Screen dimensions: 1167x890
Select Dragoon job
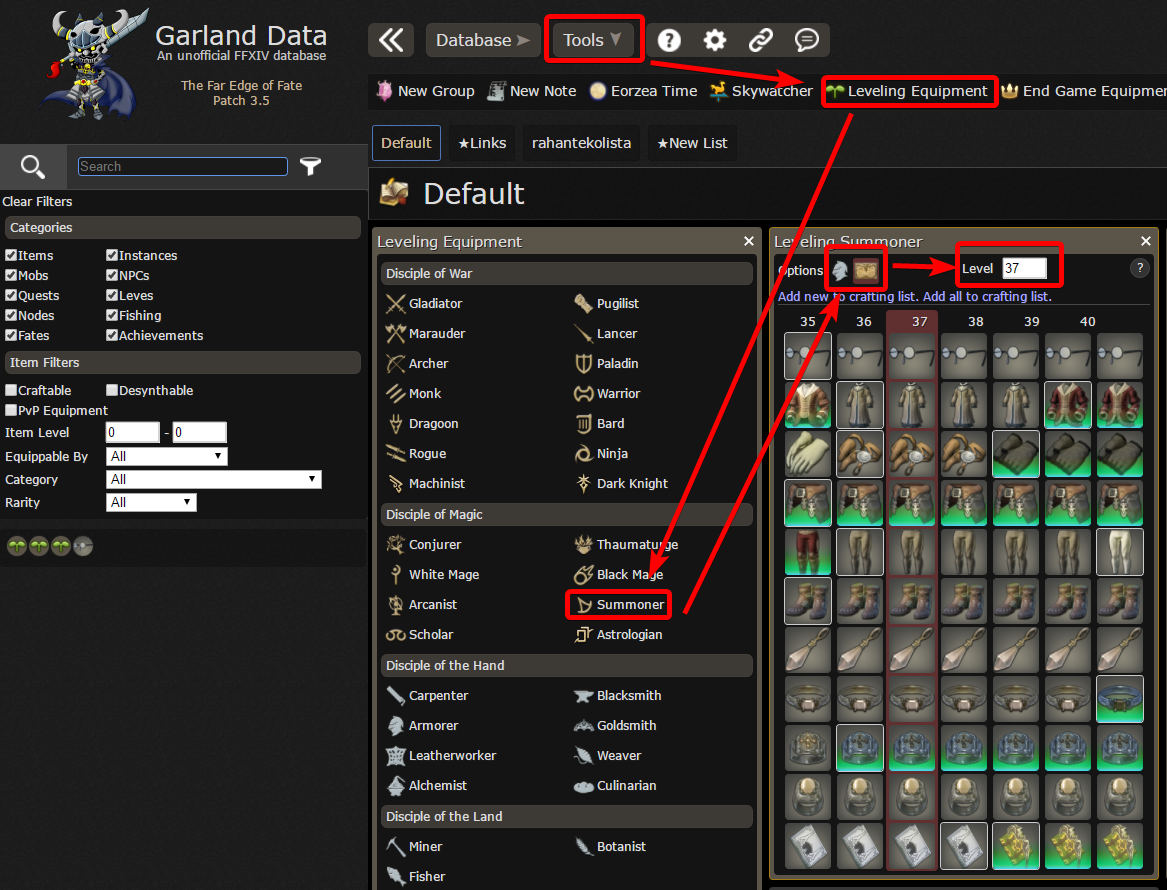(422, 423)
